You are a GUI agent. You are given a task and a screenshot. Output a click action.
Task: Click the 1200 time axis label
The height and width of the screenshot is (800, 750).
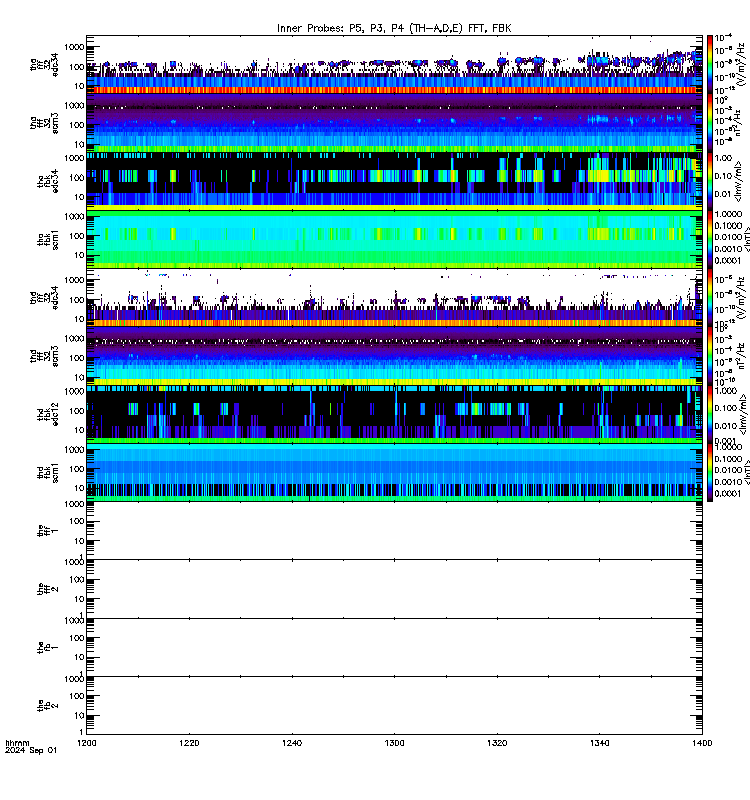pyautogui.click(x=86, y=743)
